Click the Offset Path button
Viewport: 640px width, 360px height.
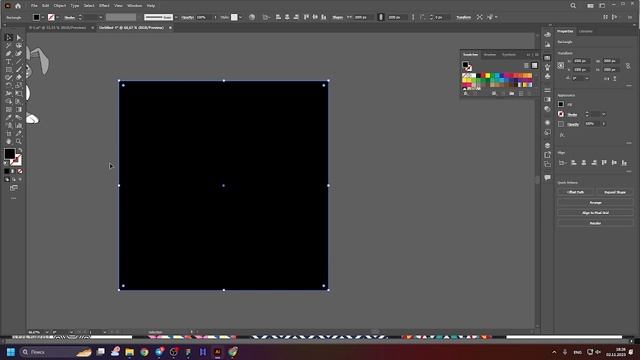pos(576,192)
